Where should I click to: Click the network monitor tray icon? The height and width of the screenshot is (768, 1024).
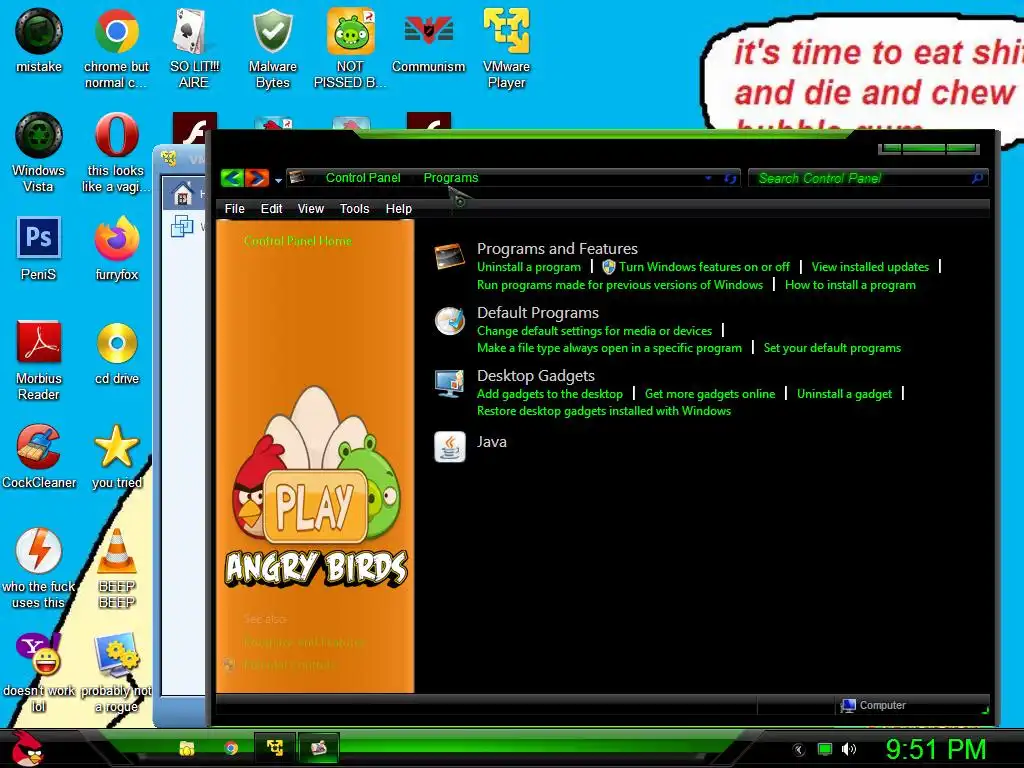[825, 749]
